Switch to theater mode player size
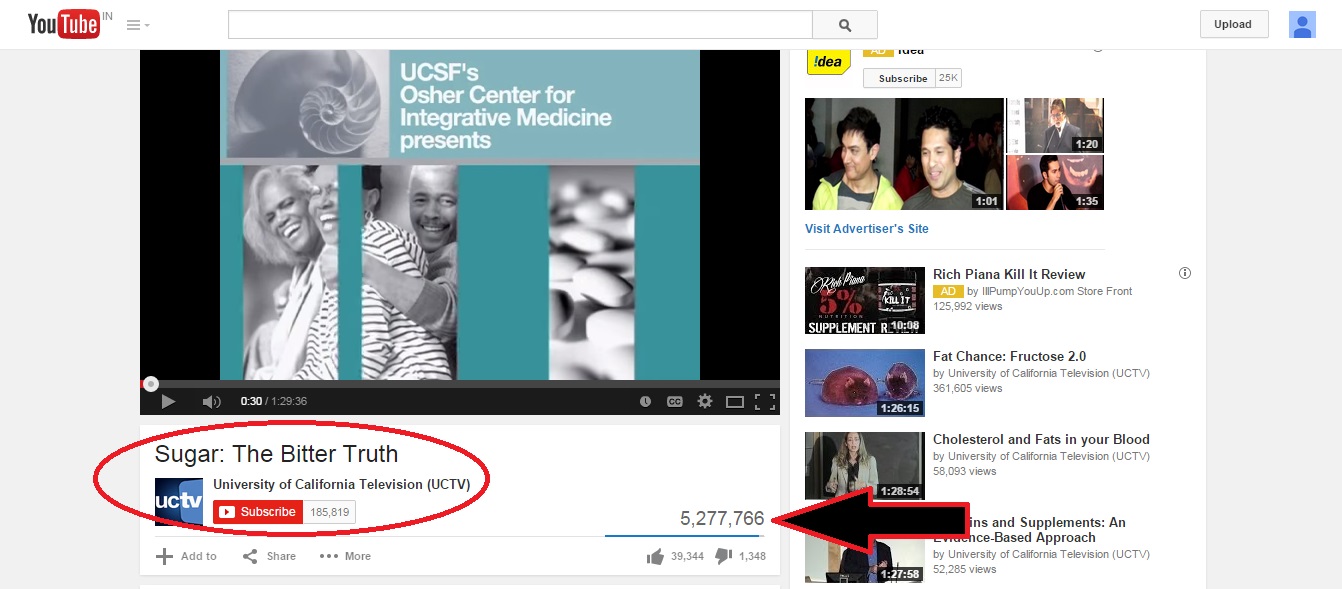 point(735,402)
